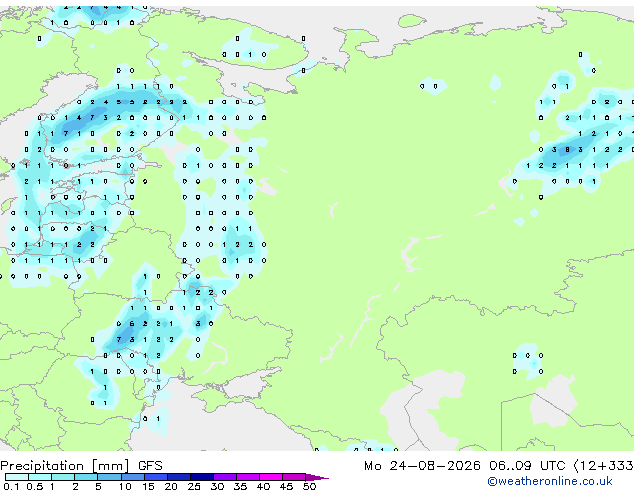
Task: Click the '15' legend scale label
Action: (x=148, y=486)
